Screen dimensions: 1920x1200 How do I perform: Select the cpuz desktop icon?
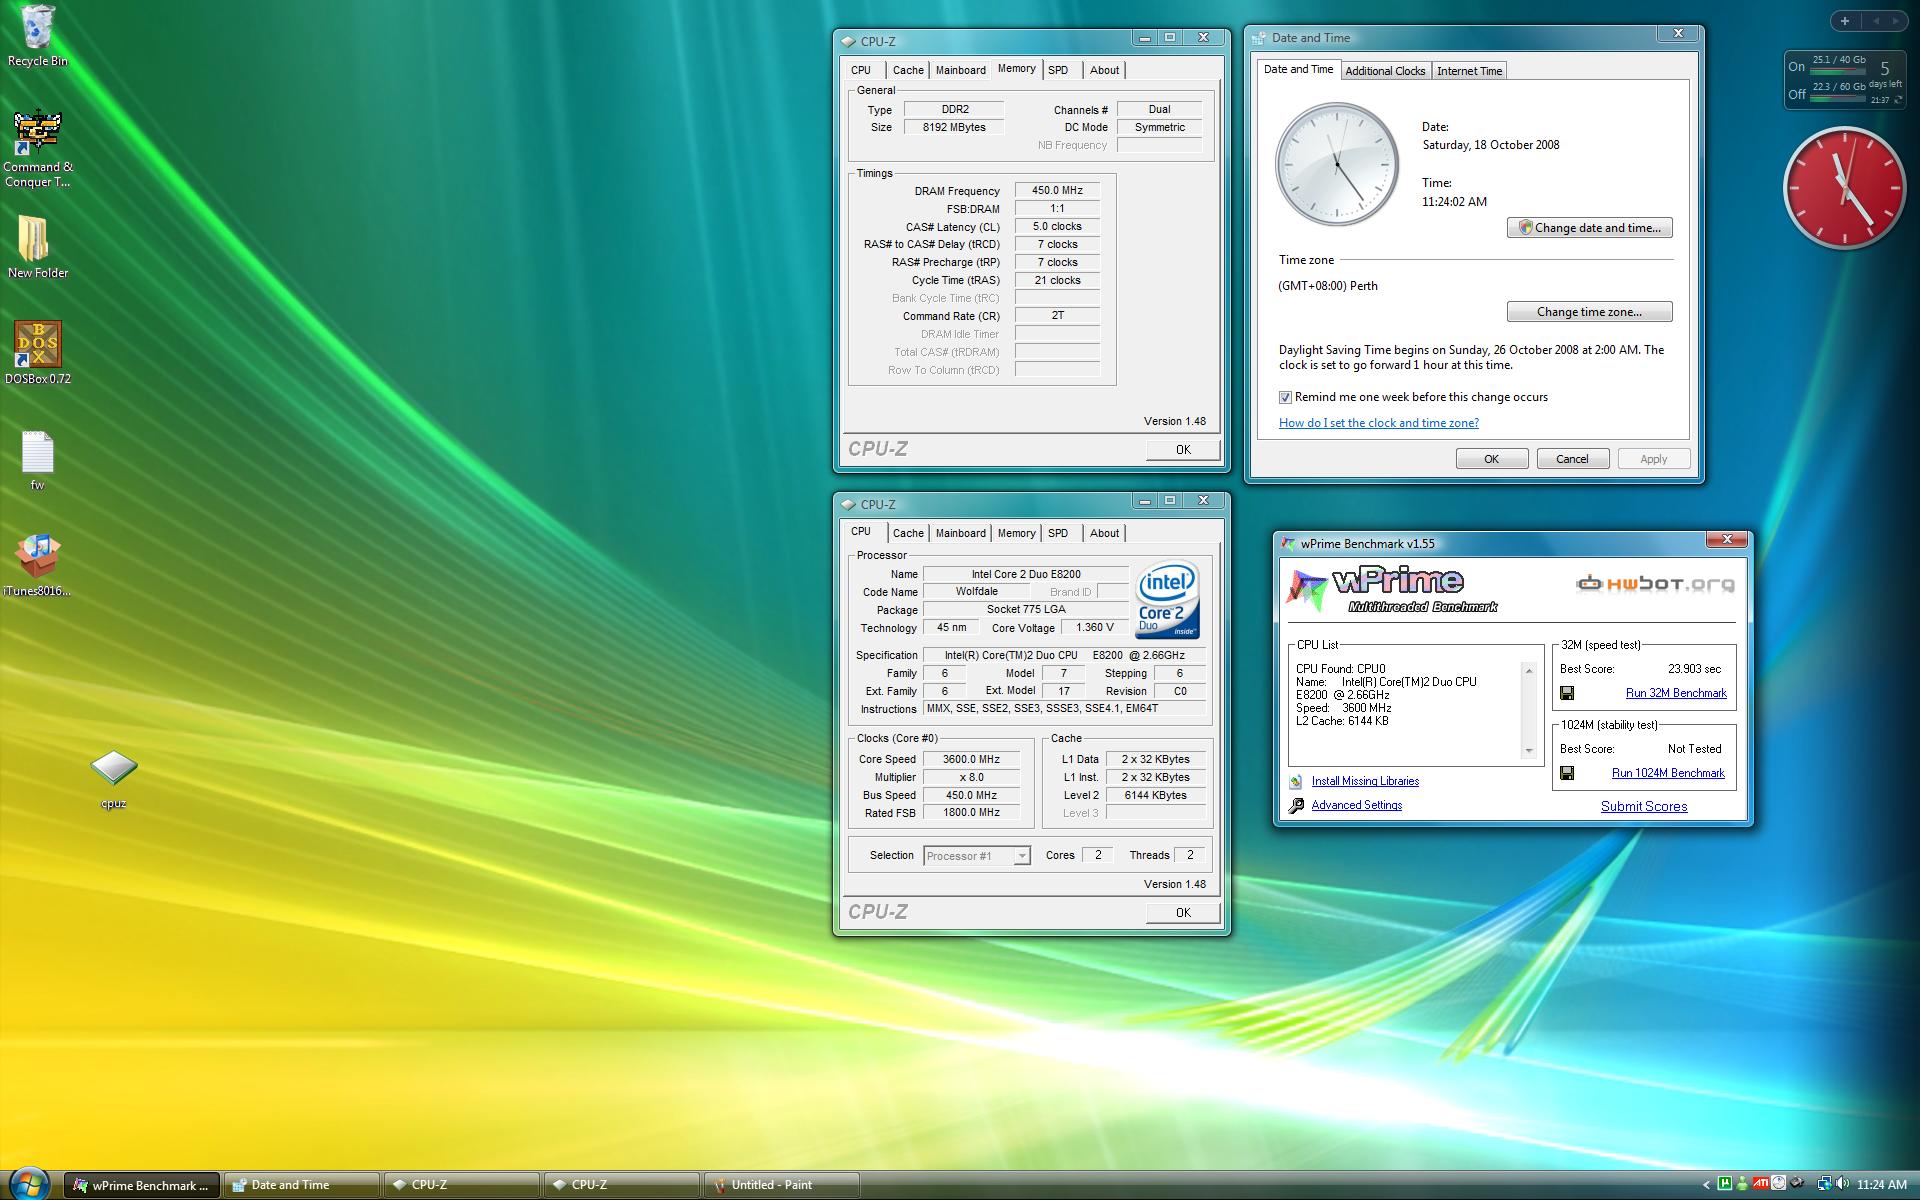[113, 779]
